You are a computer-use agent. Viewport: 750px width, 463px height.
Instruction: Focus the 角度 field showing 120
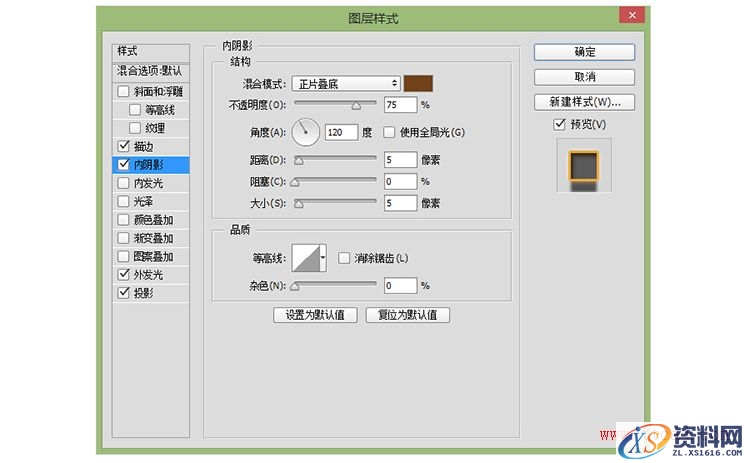click(x=341, y=132)
